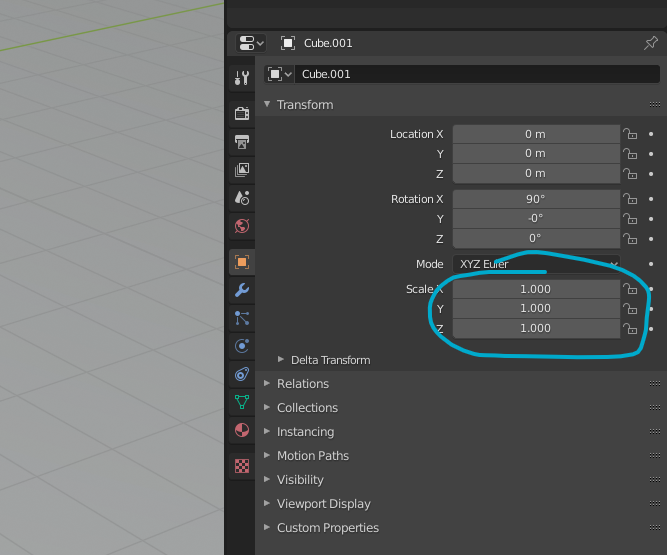Screen dimensions: 667x555
Task: Toggle lock for Rotation Z
Action: [630, 239]
